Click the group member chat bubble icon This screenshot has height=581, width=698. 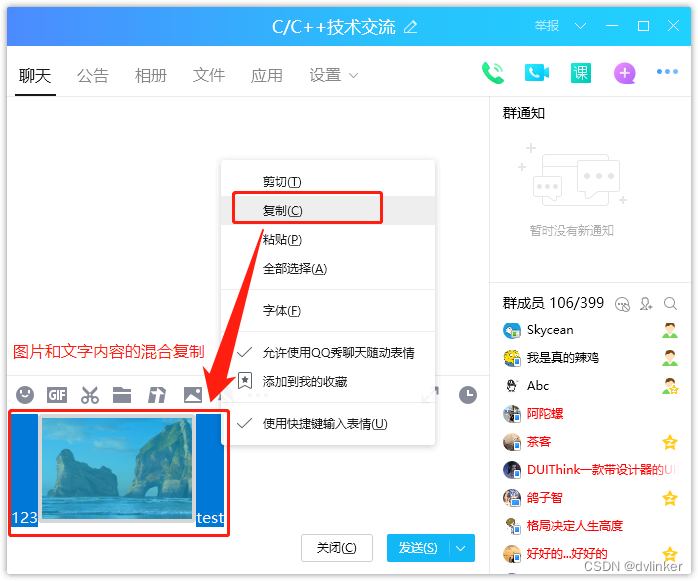tap(622, 305)
